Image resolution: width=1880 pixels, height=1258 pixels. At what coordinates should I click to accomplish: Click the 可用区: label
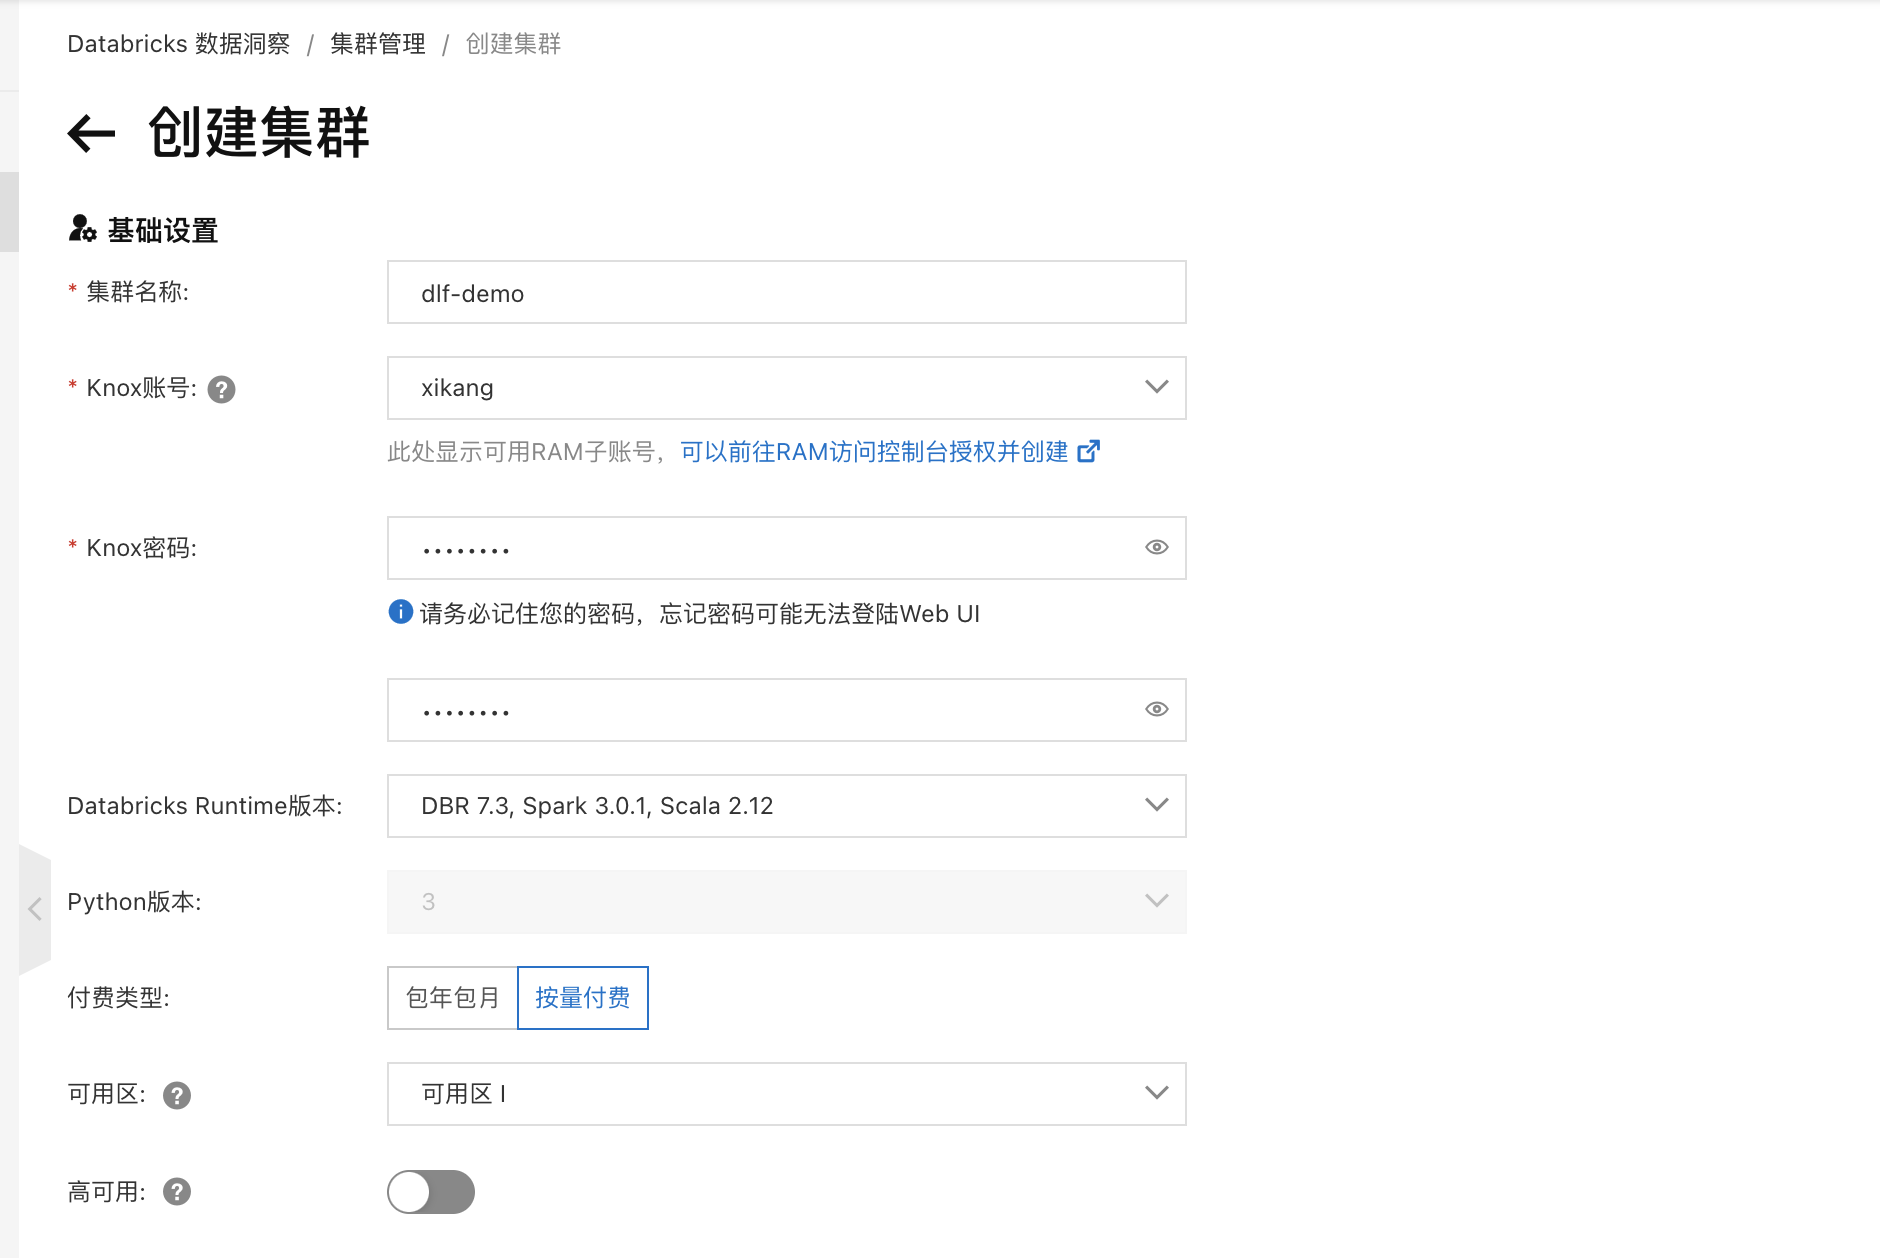click(107, 1094)
